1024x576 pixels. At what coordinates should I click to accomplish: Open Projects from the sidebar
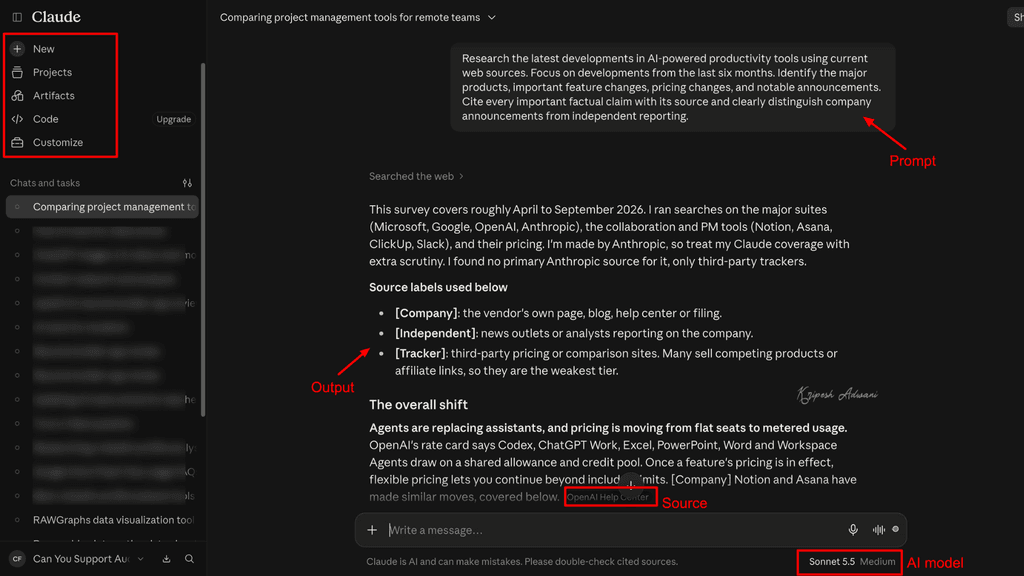52,72
